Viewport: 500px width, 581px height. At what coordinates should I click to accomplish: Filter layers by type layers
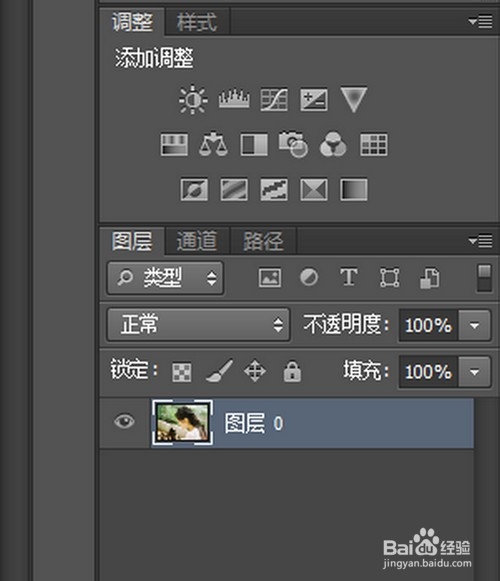pyautogui.click(x=349, y=278)
